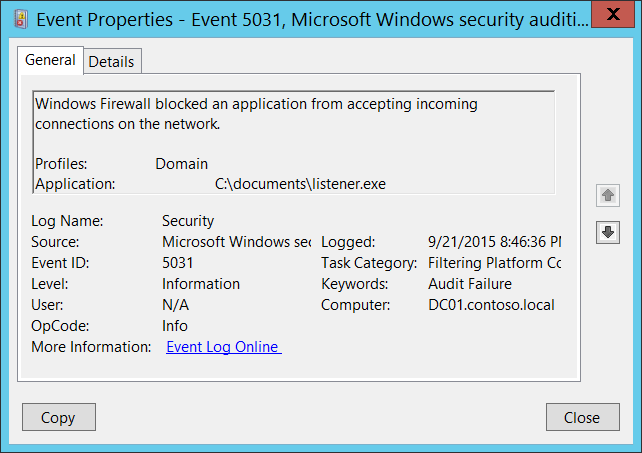Select the Logged date and time value
Viewport: 642px width, 453px height.
point(493,242)
